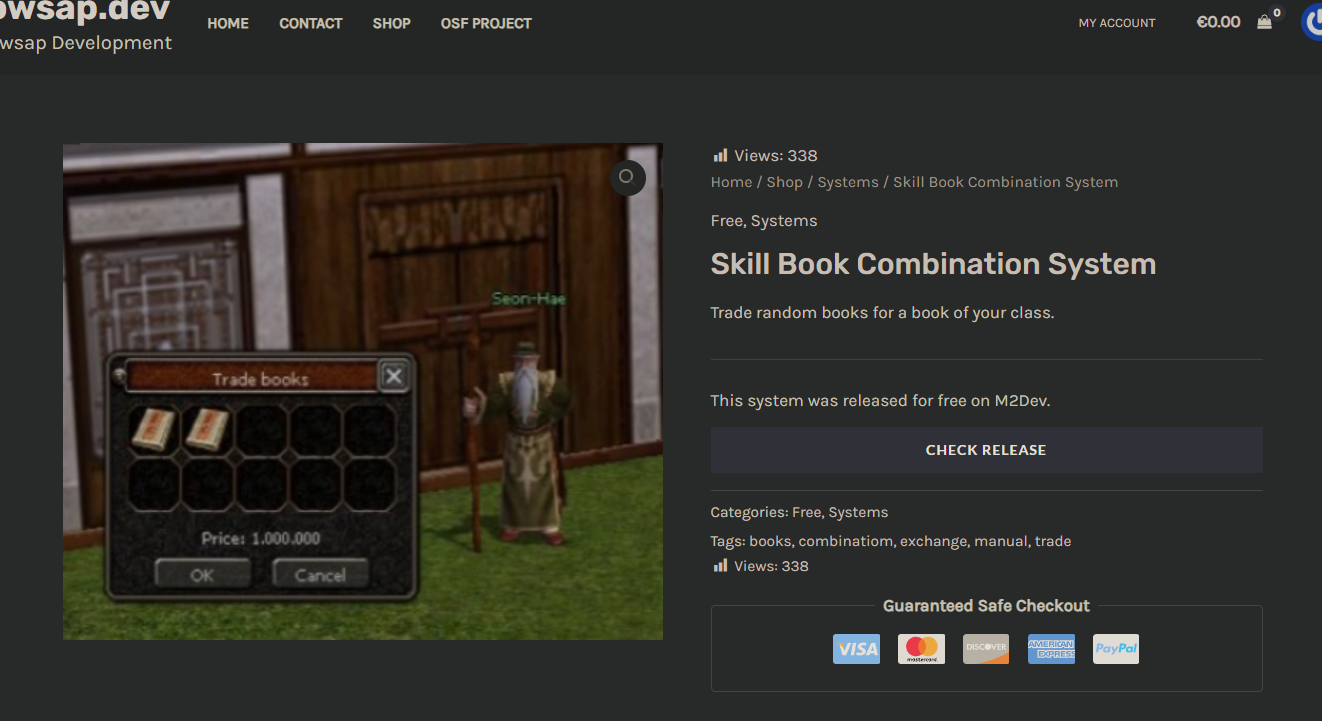Click the Free category link under Categories
Viewport: 1322px width, 721px height.
[x=805, y=512]
